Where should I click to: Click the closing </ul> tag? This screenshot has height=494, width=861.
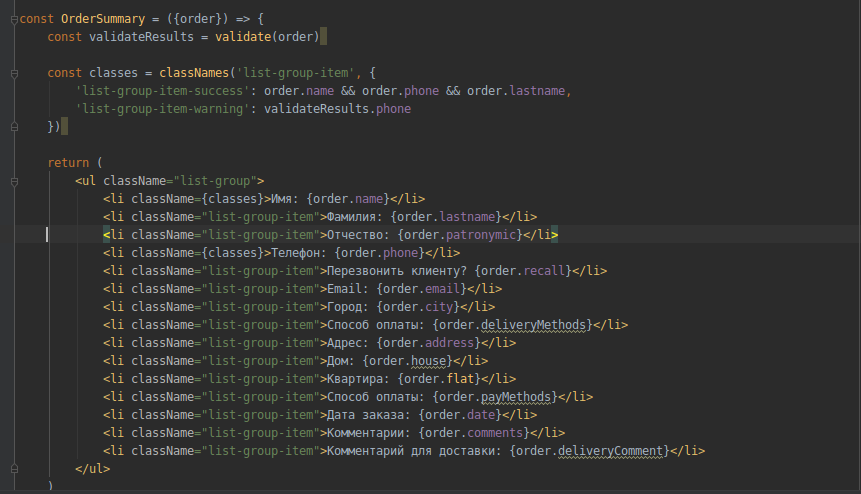[92, 469]
